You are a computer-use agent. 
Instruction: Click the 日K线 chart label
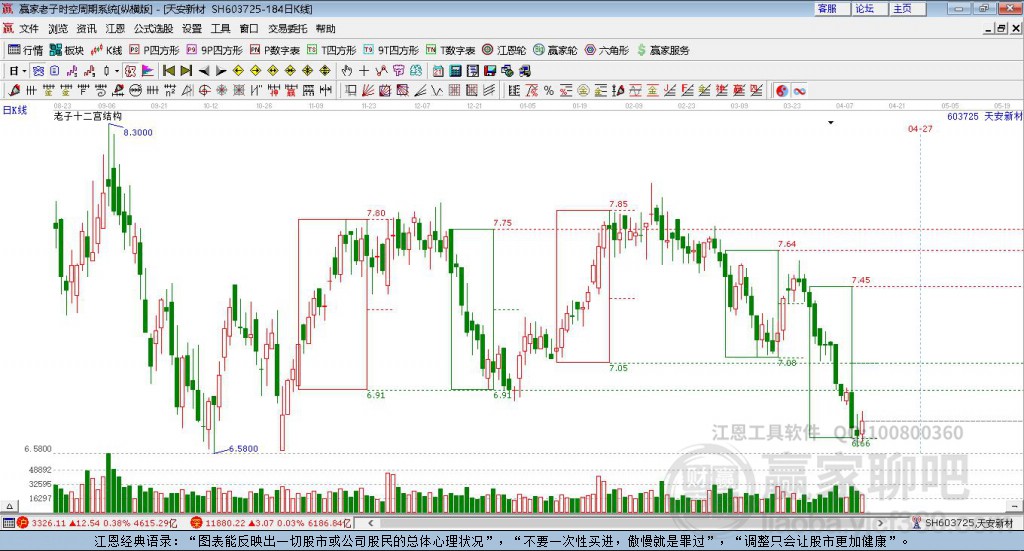click(15, 110)
